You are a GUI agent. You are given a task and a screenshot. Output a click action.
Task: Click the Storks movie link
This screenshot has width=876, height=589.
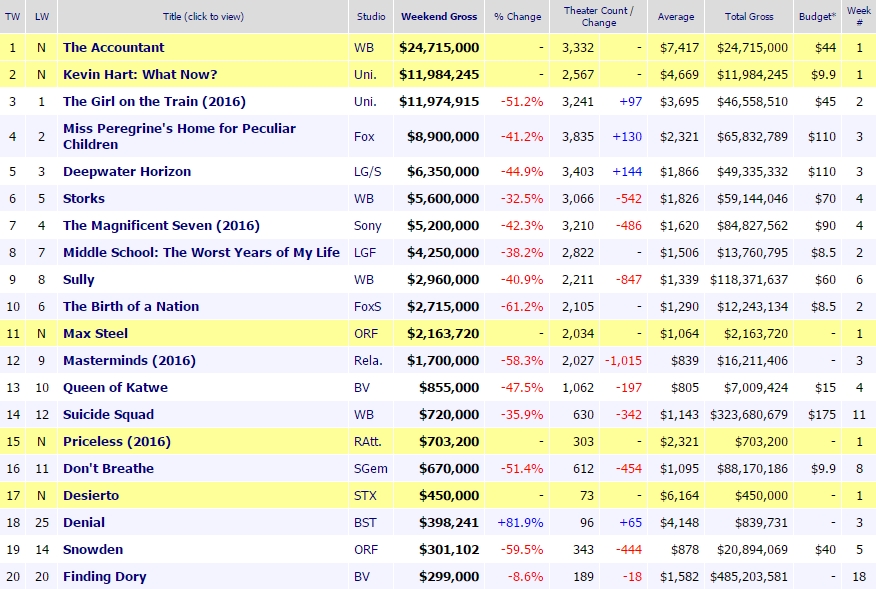84,198
